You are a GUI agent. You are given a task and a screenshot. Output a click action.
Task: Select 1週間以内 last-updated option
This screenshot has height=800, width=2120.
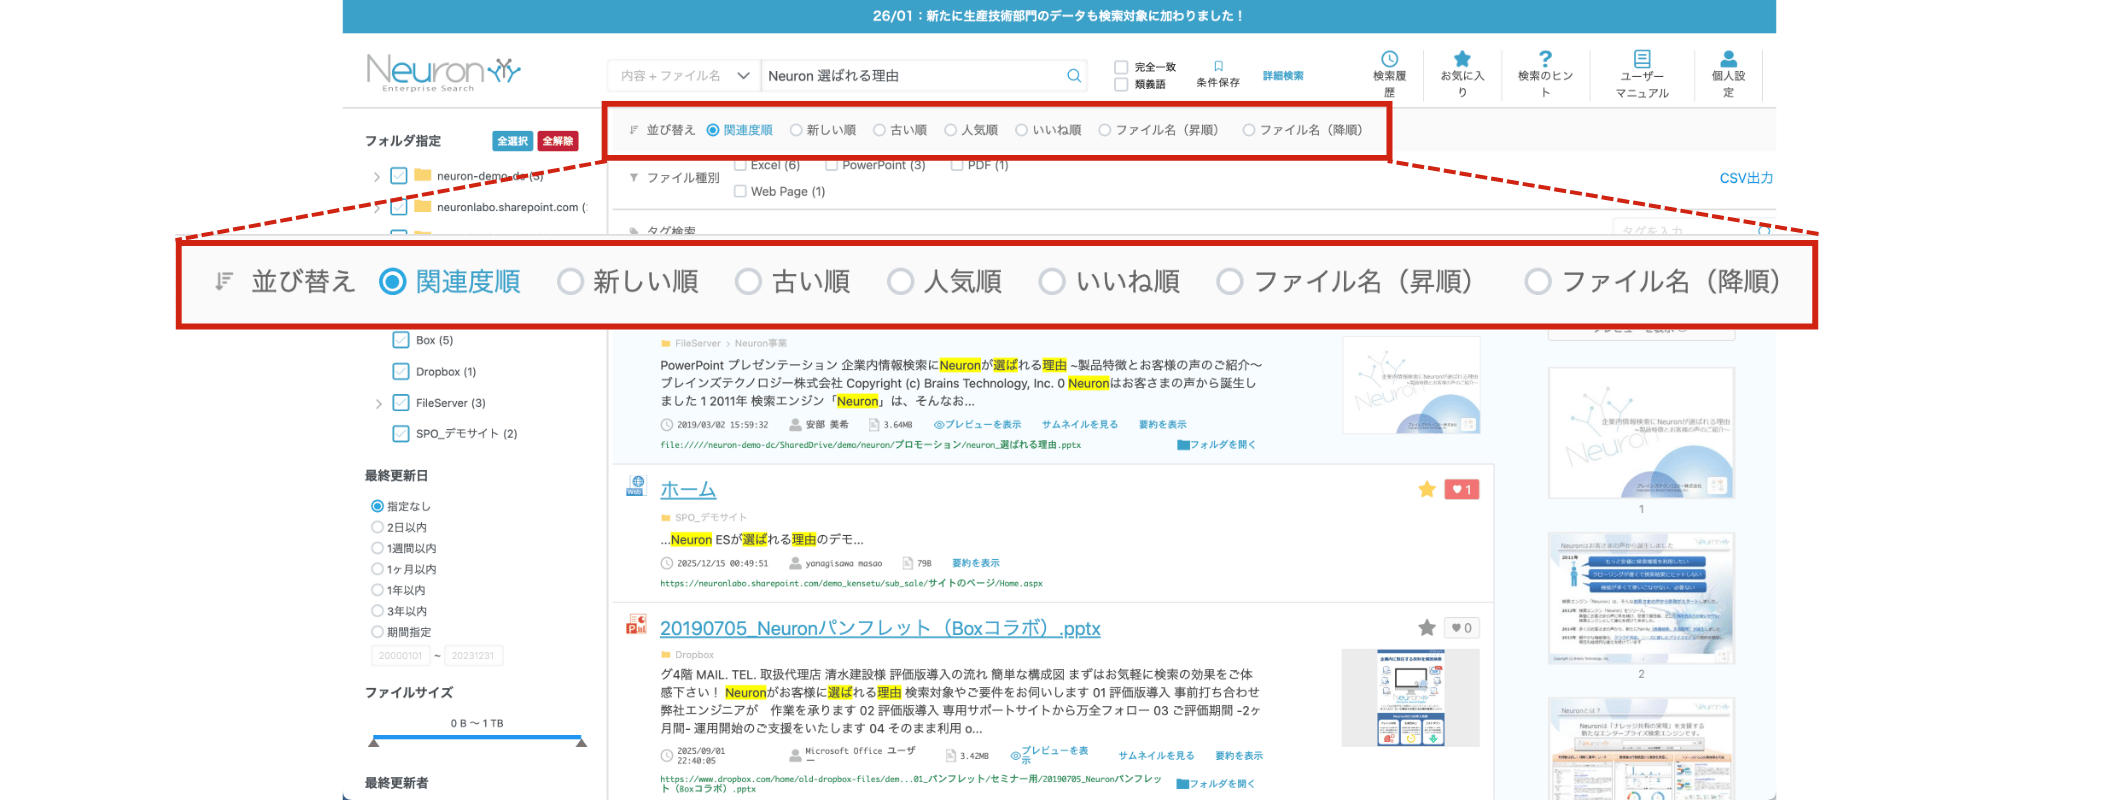point(377,548)
